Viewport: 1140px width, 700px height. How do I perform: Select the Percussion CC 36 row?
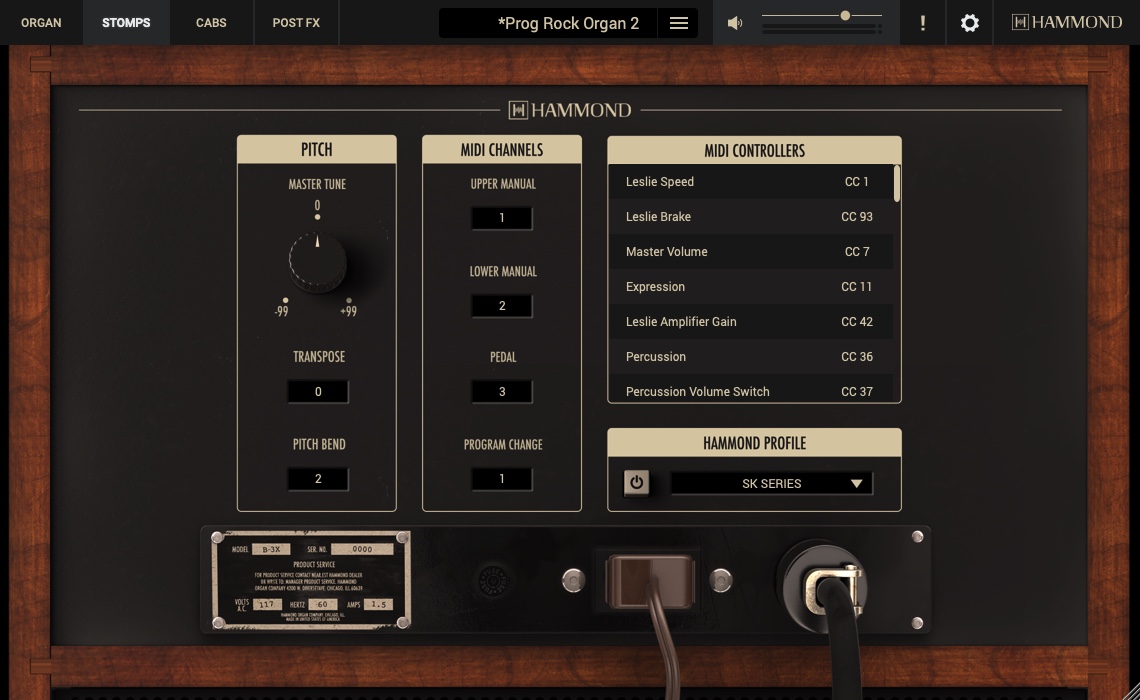tap(751, 356)
